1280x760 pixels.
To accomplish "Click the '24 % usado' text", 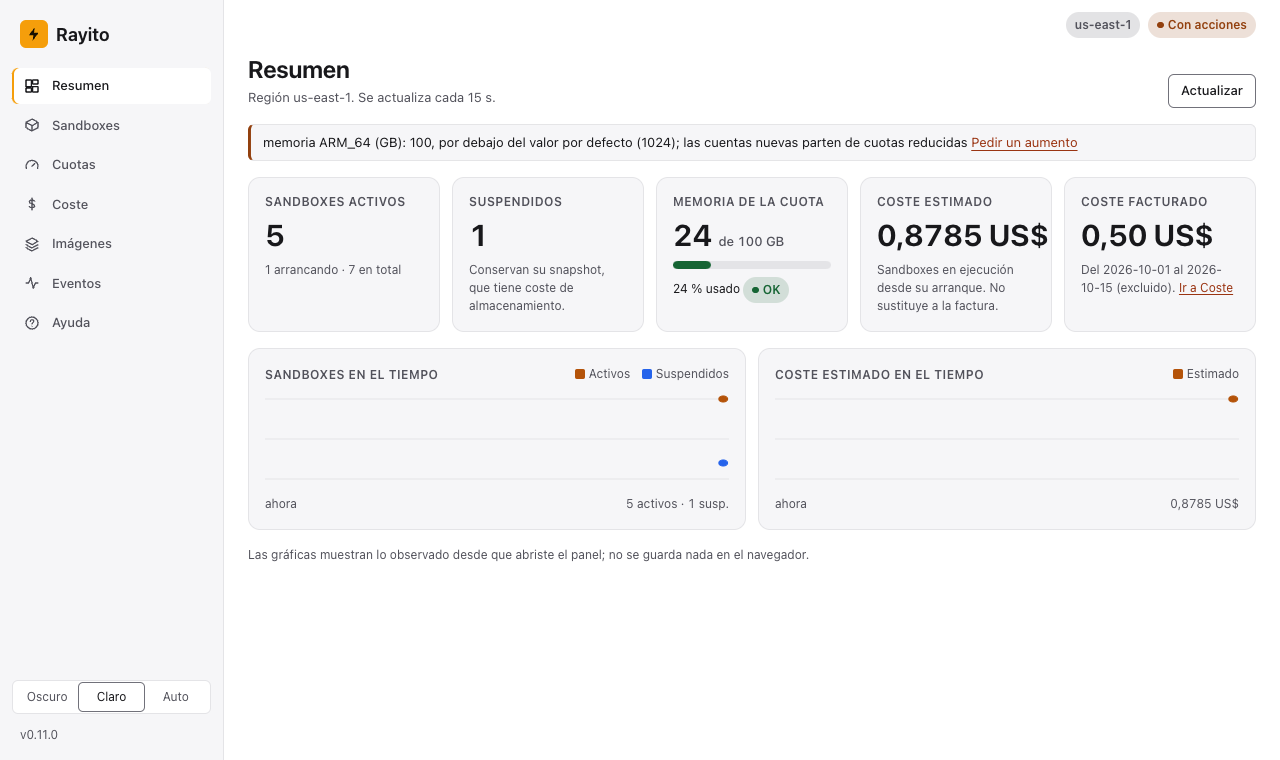I will point(706,289).
